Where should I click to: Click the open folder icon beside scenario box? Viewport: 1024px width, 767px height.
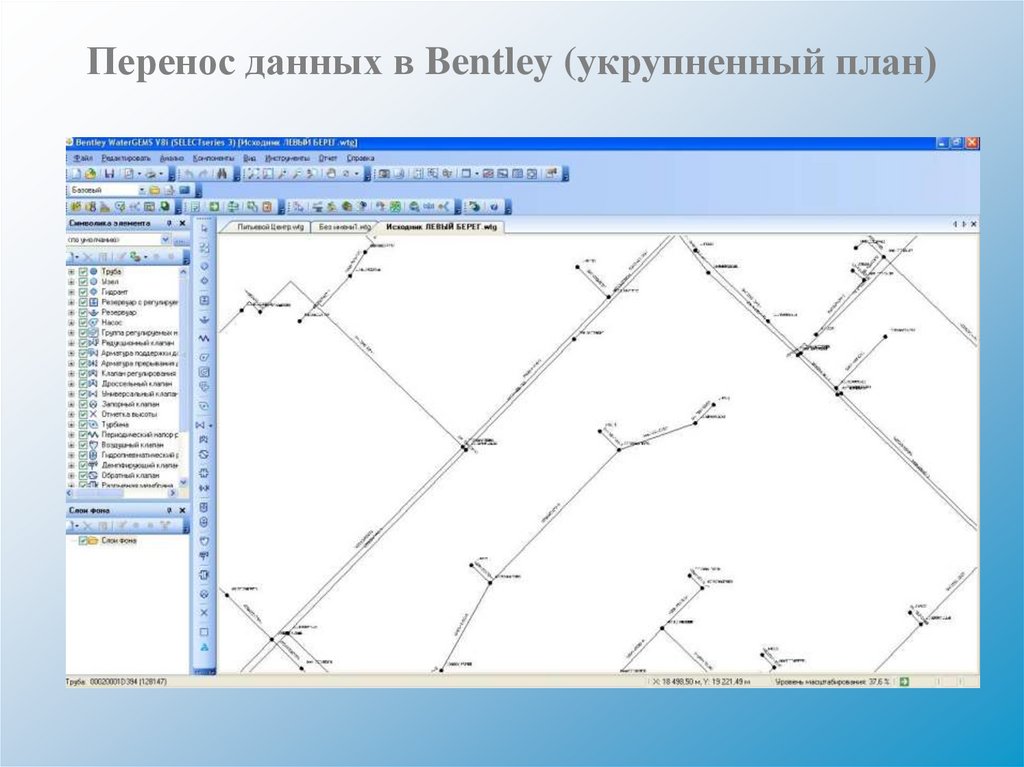pos(155,190)
